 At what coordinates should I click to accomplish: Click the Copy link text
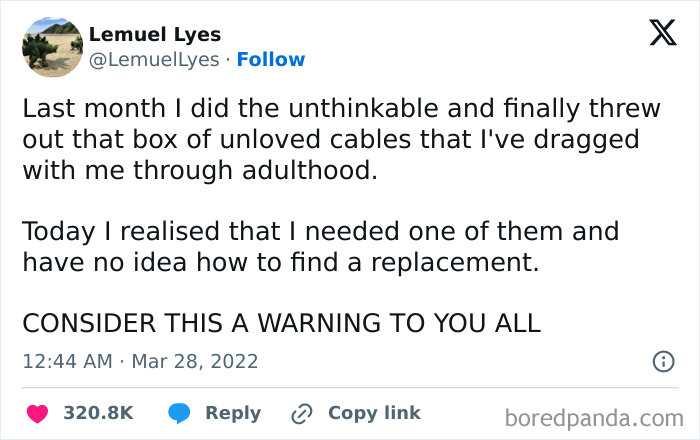coord(374,413)
